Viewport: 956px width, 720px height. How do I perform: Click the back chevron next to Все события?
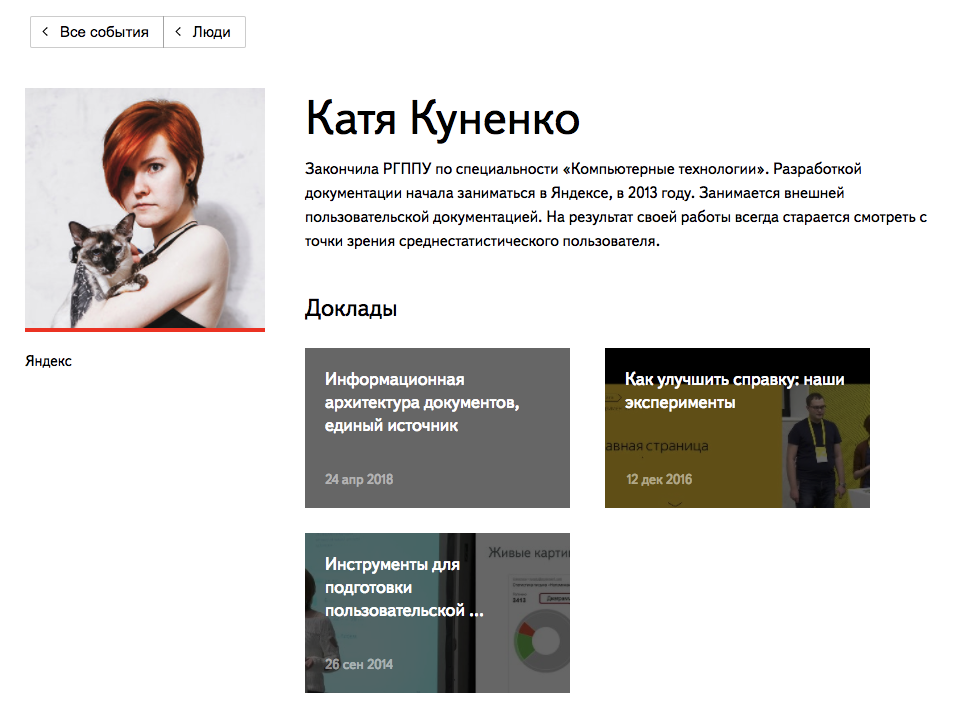point(45,32)
